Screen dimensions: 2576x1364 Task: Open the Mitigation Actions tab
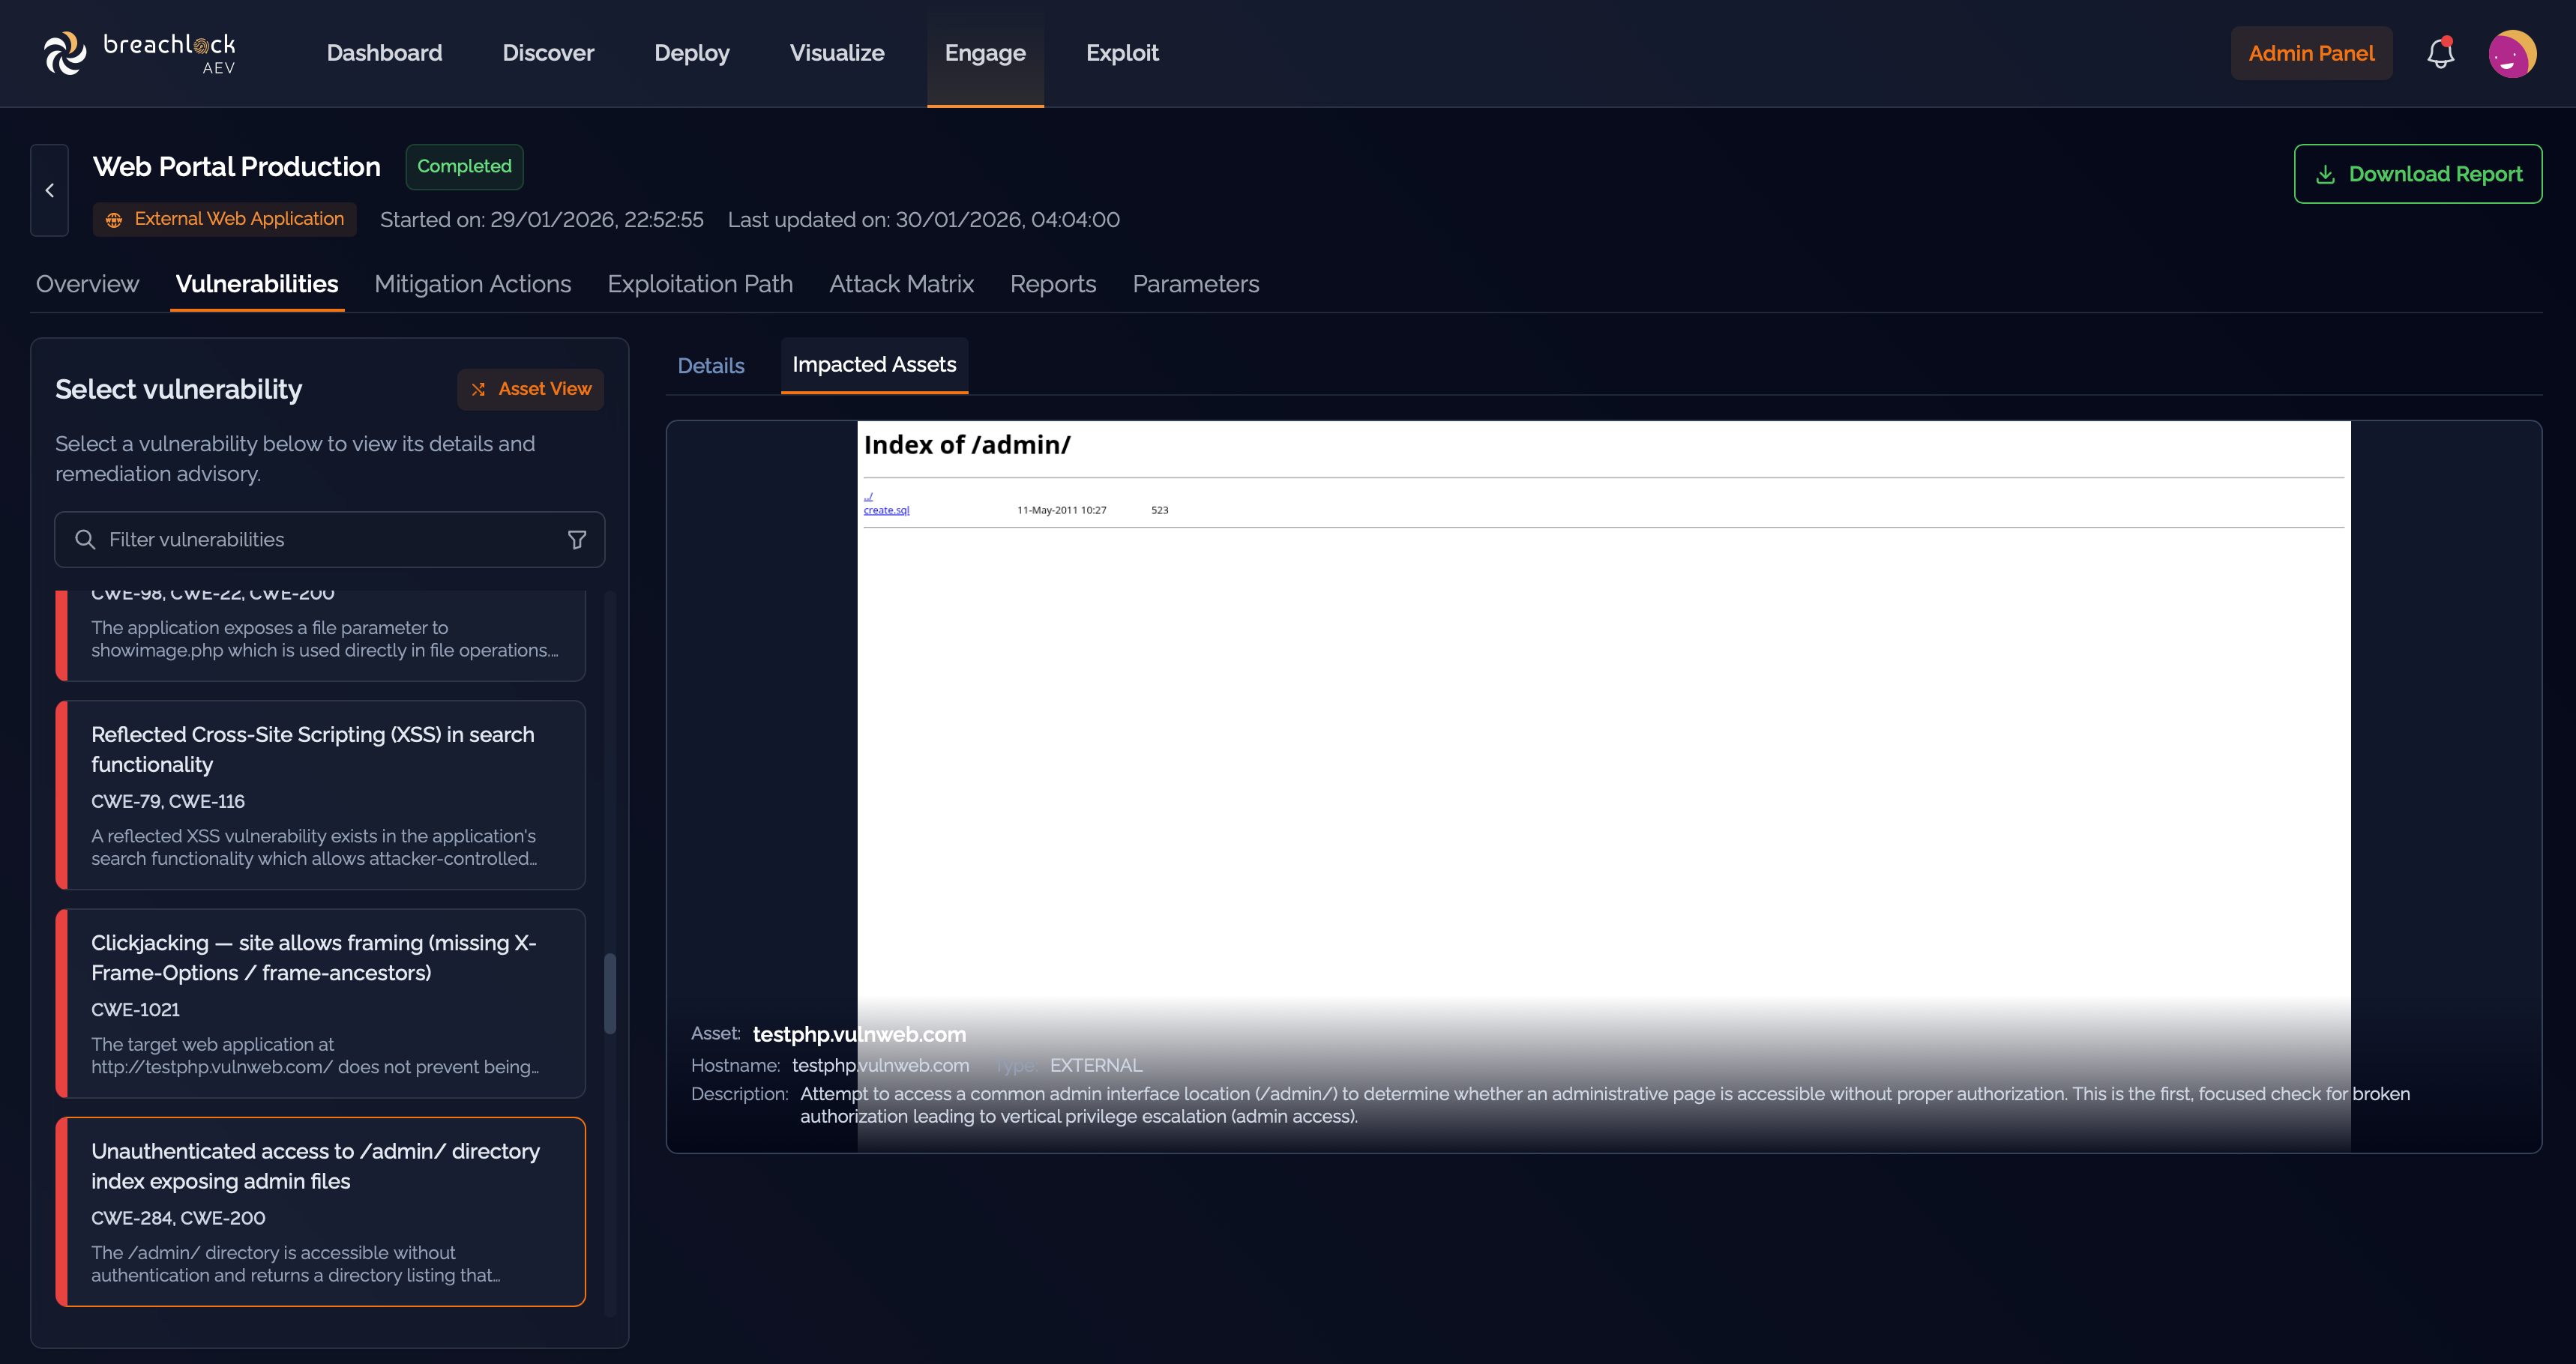[473, 284]
